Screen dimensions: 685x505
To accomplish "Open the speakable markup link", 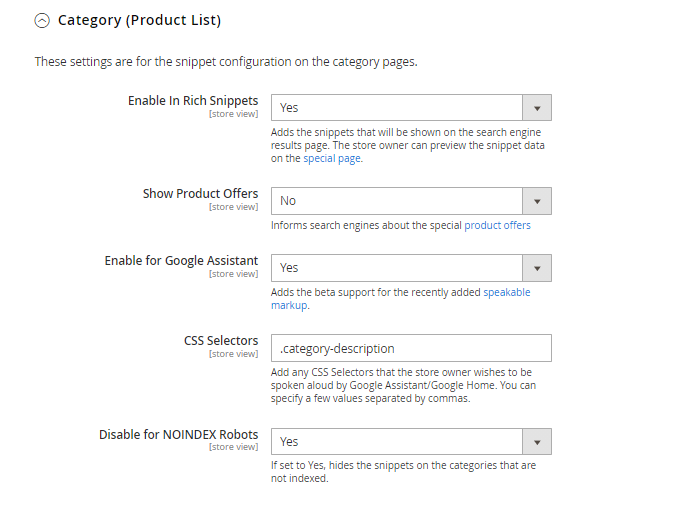I will click(506, 293).
